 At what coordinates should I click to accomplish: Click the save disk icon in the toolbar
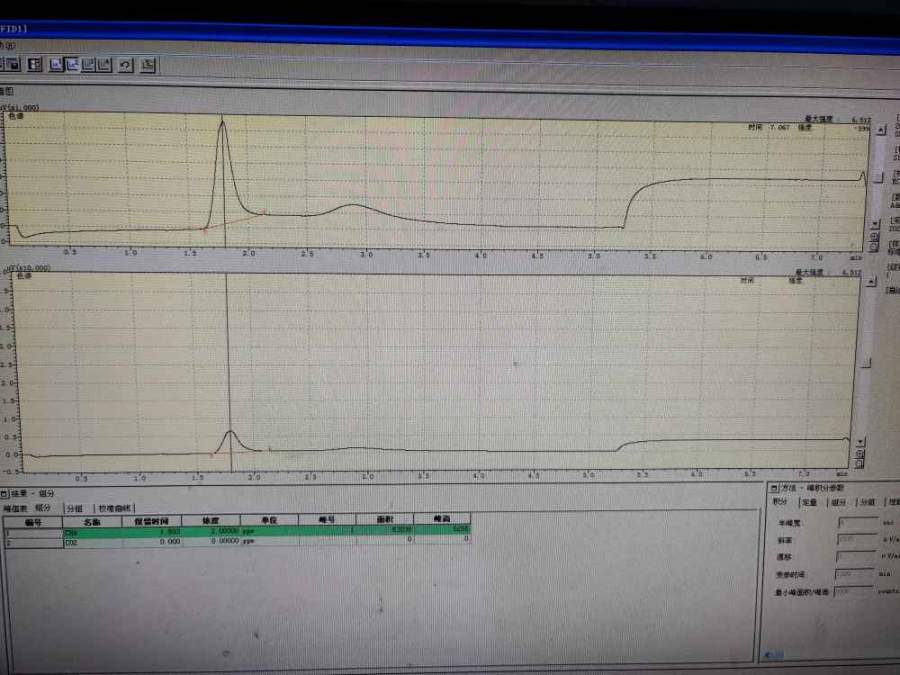point(12,63)
